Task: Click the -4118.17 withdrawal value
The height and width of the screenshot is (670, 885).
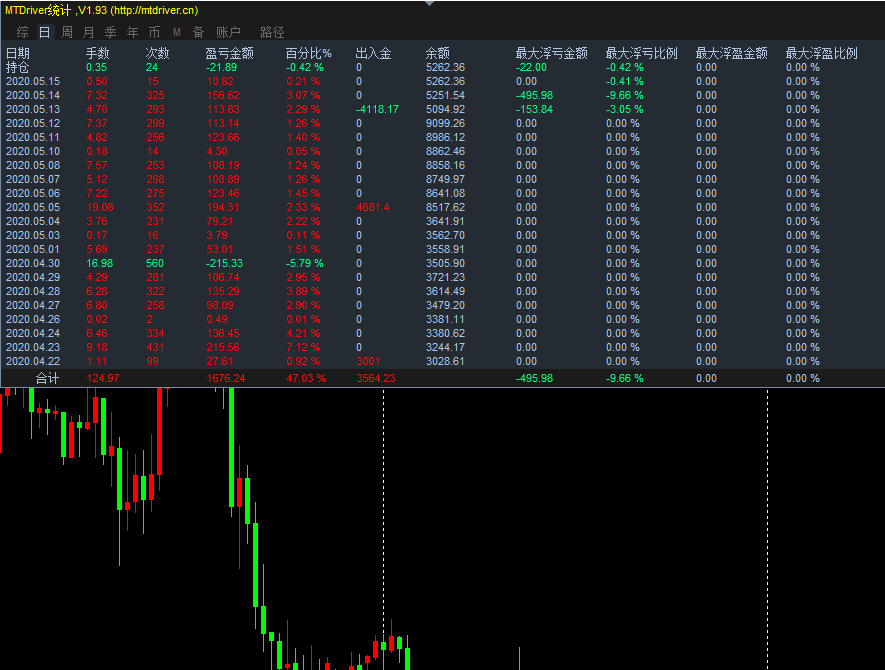Action: (x=377, y=110)
